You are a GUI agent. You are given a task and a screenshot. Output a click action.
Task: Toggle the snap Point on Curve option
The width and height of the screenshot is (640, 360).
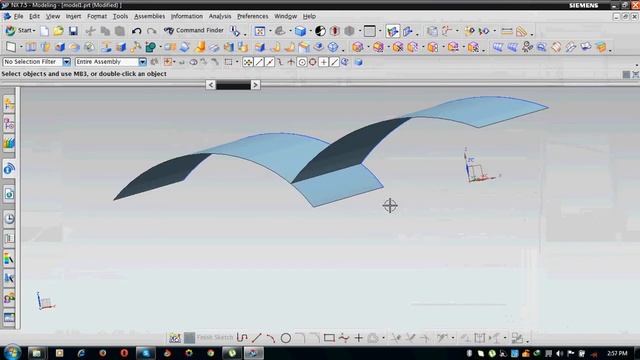(334, 62)
